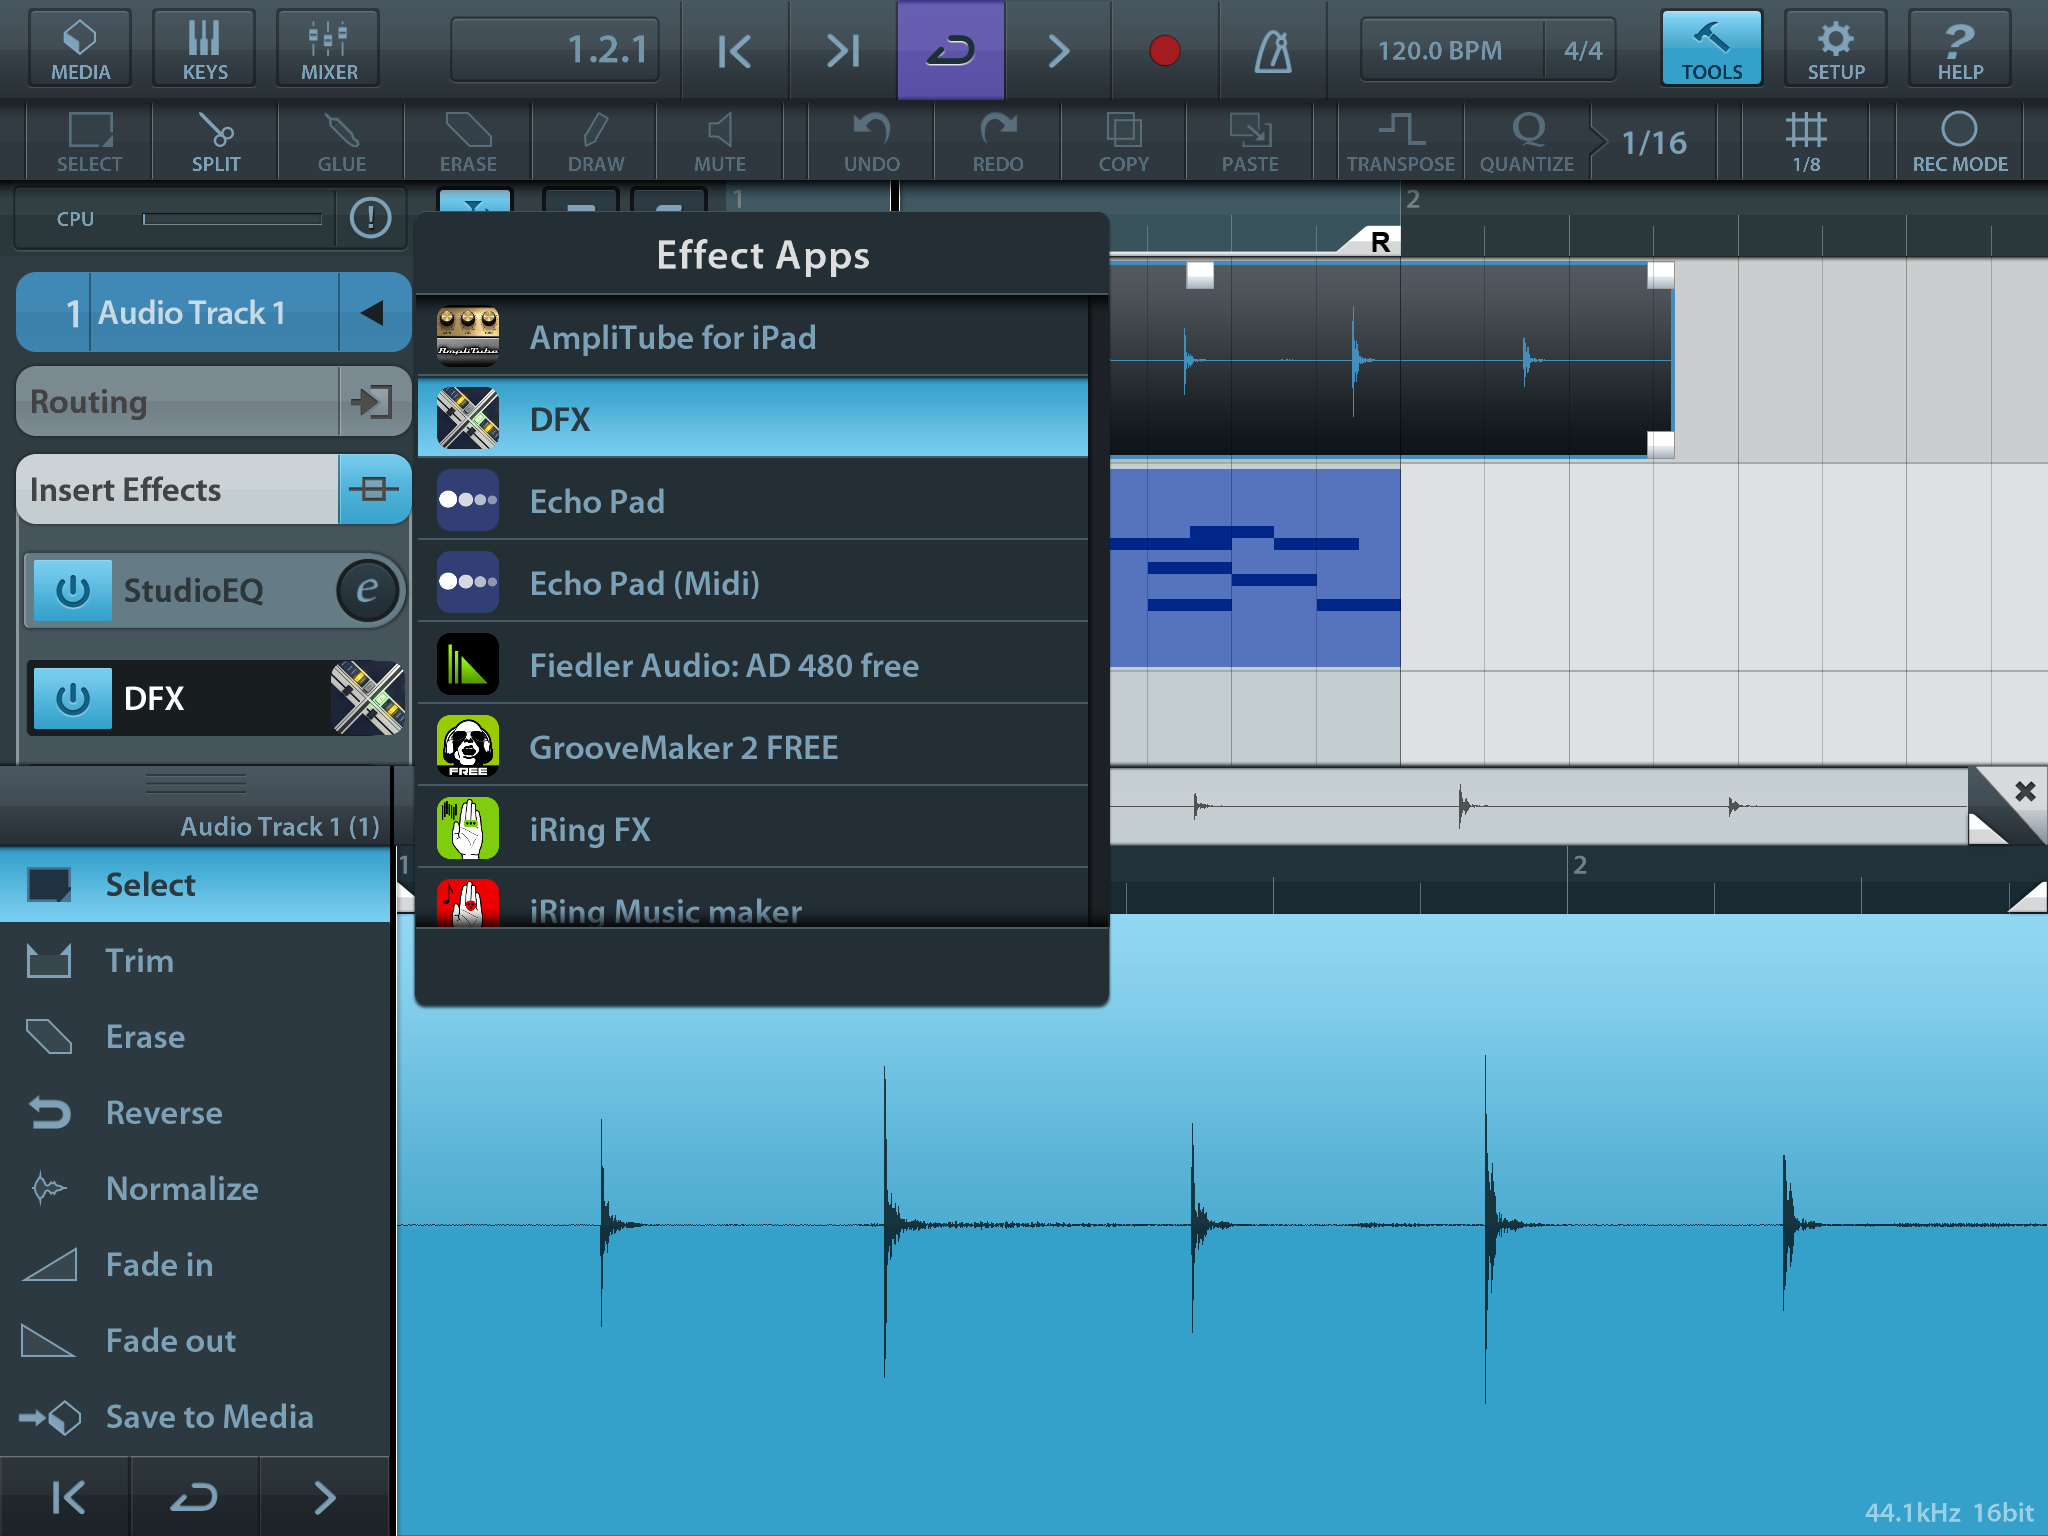
Task: Click the R locator marker on ruler
Action: click(x=1374, y=240)
